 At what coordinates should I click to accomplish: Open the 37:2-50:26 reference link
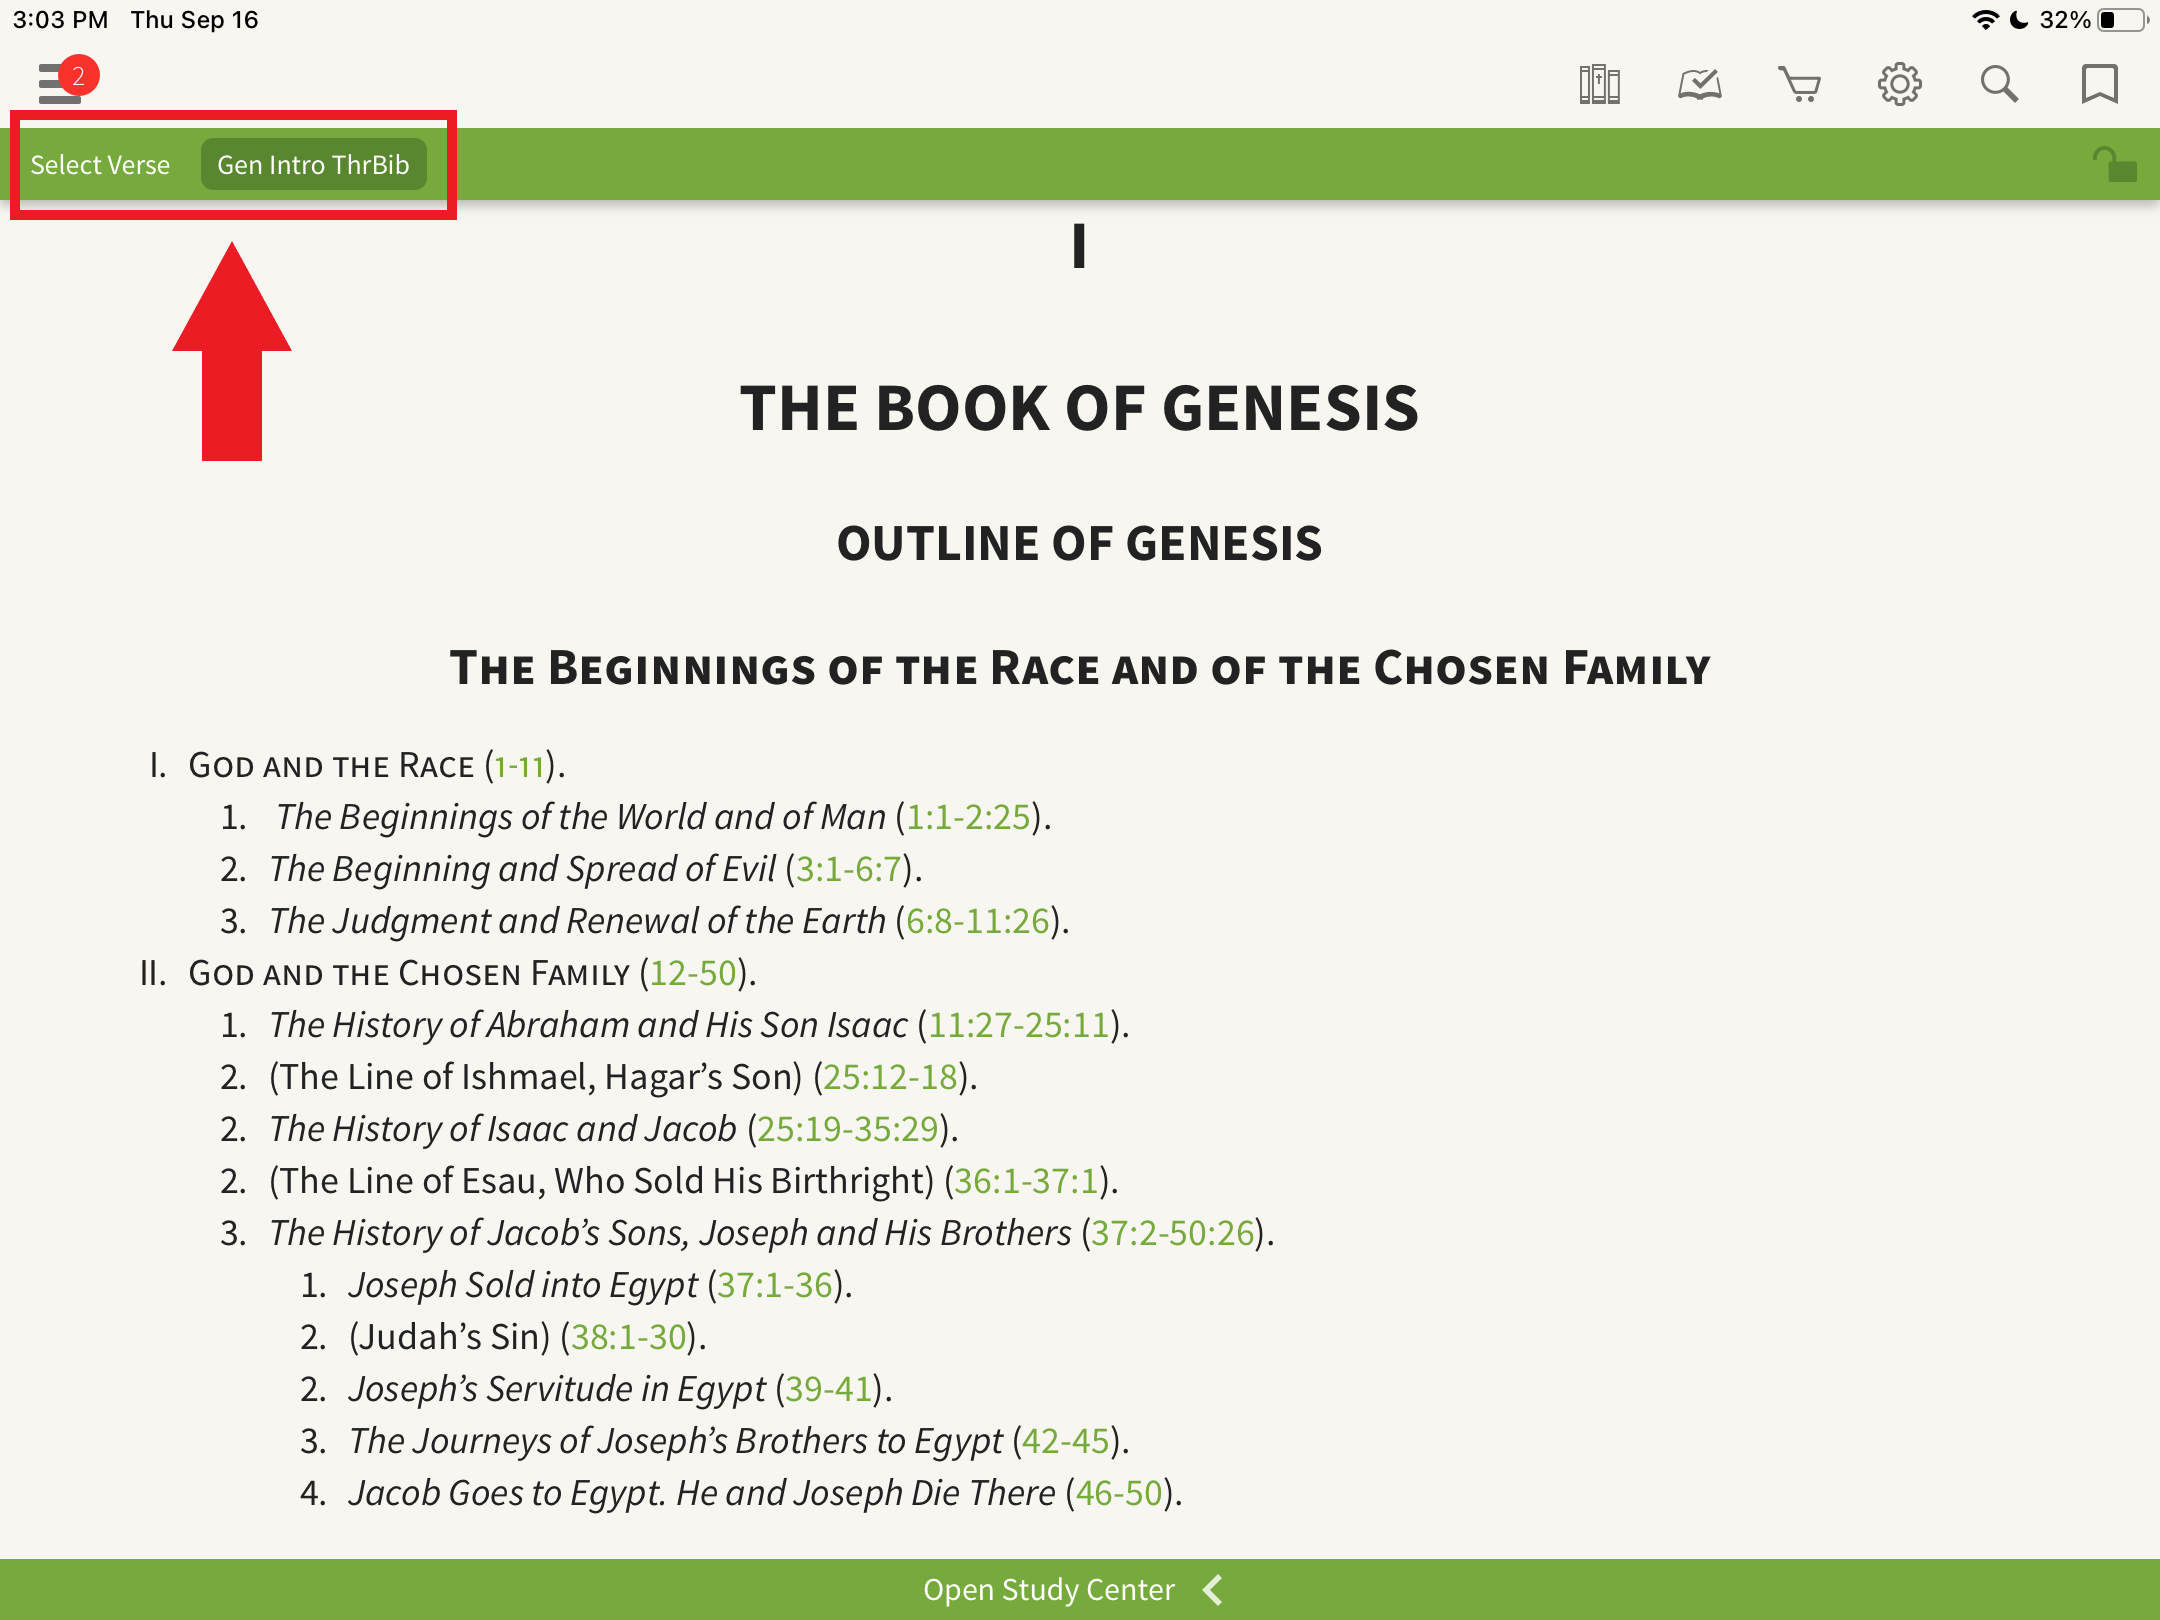(x=1173, y=1233)
